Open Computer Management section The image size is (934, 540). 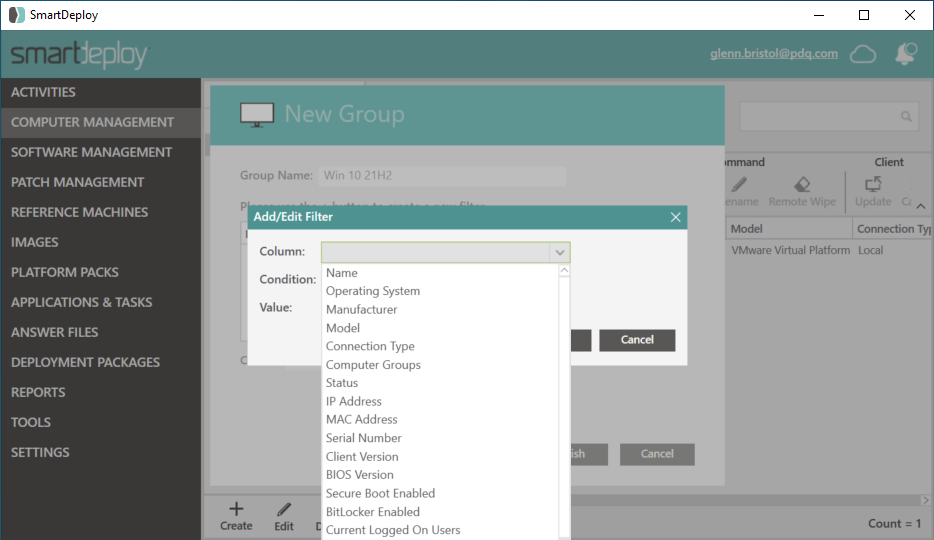coord(101,123)
